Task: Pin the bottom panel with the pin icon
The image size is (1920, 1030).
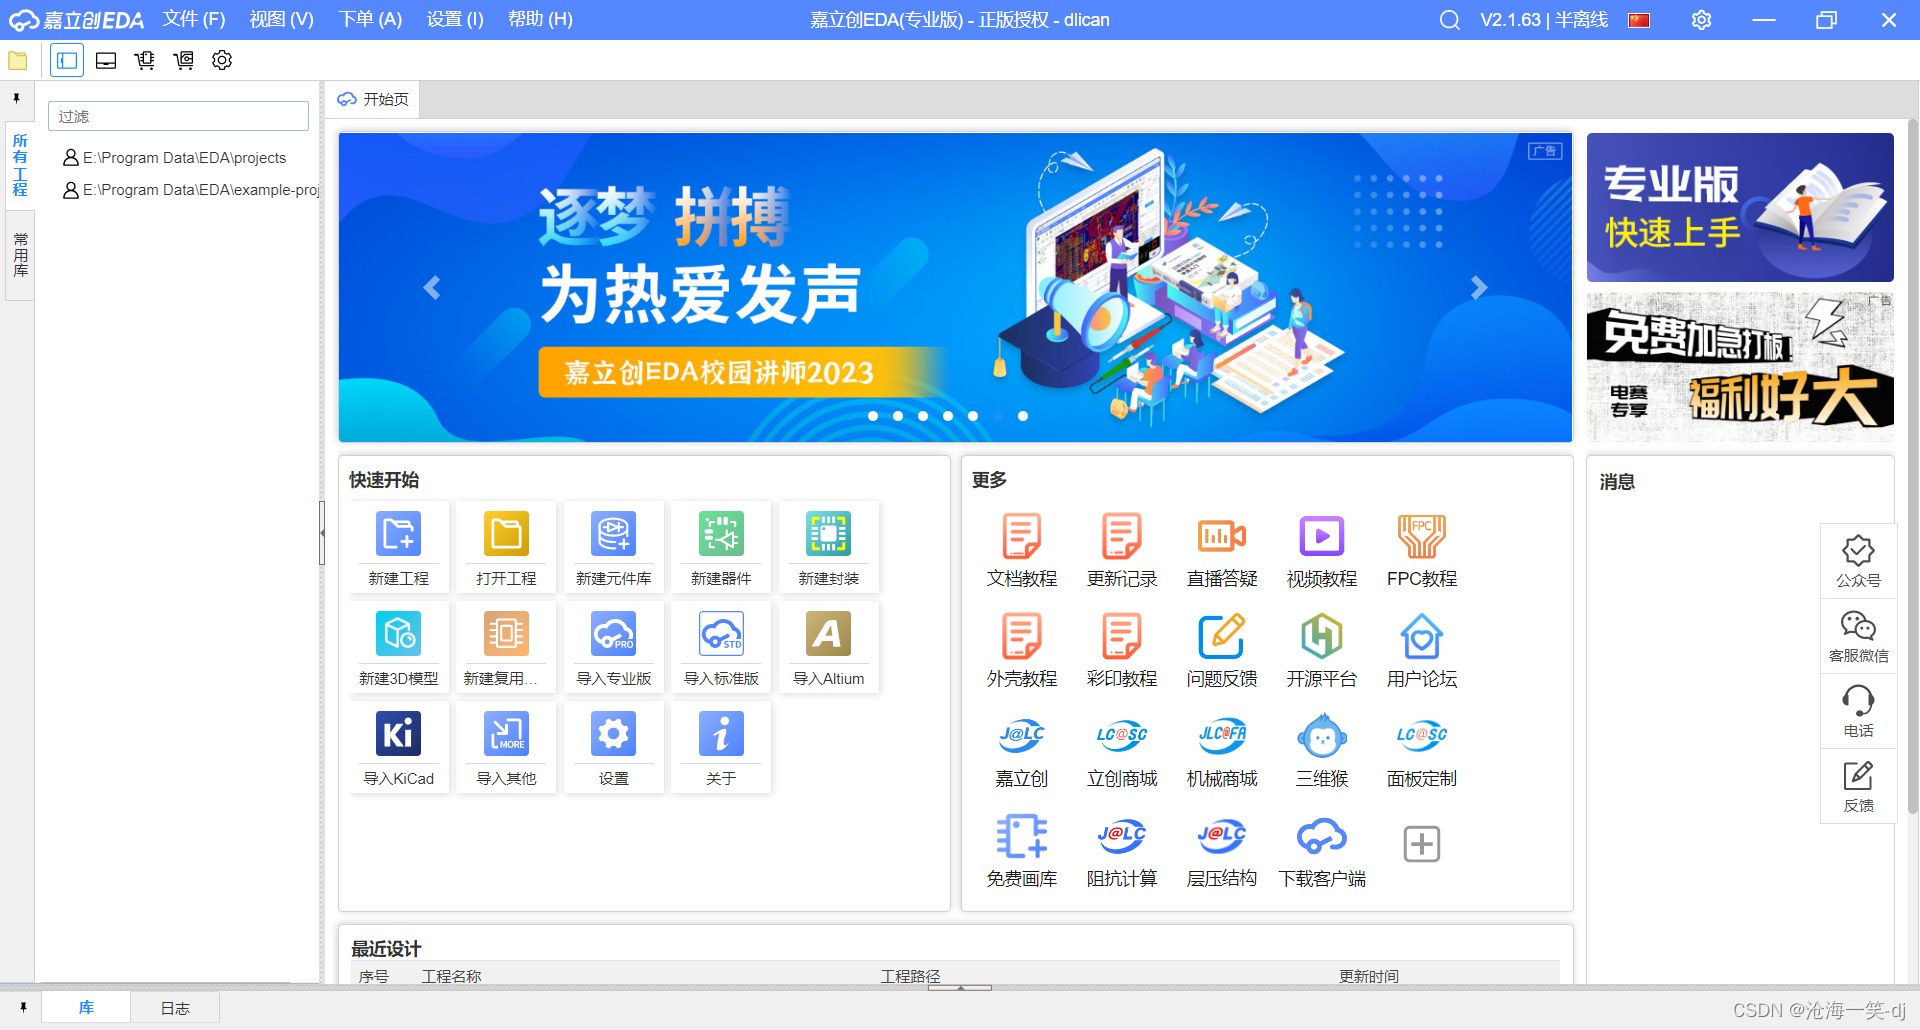Action: coord(22,1007)
